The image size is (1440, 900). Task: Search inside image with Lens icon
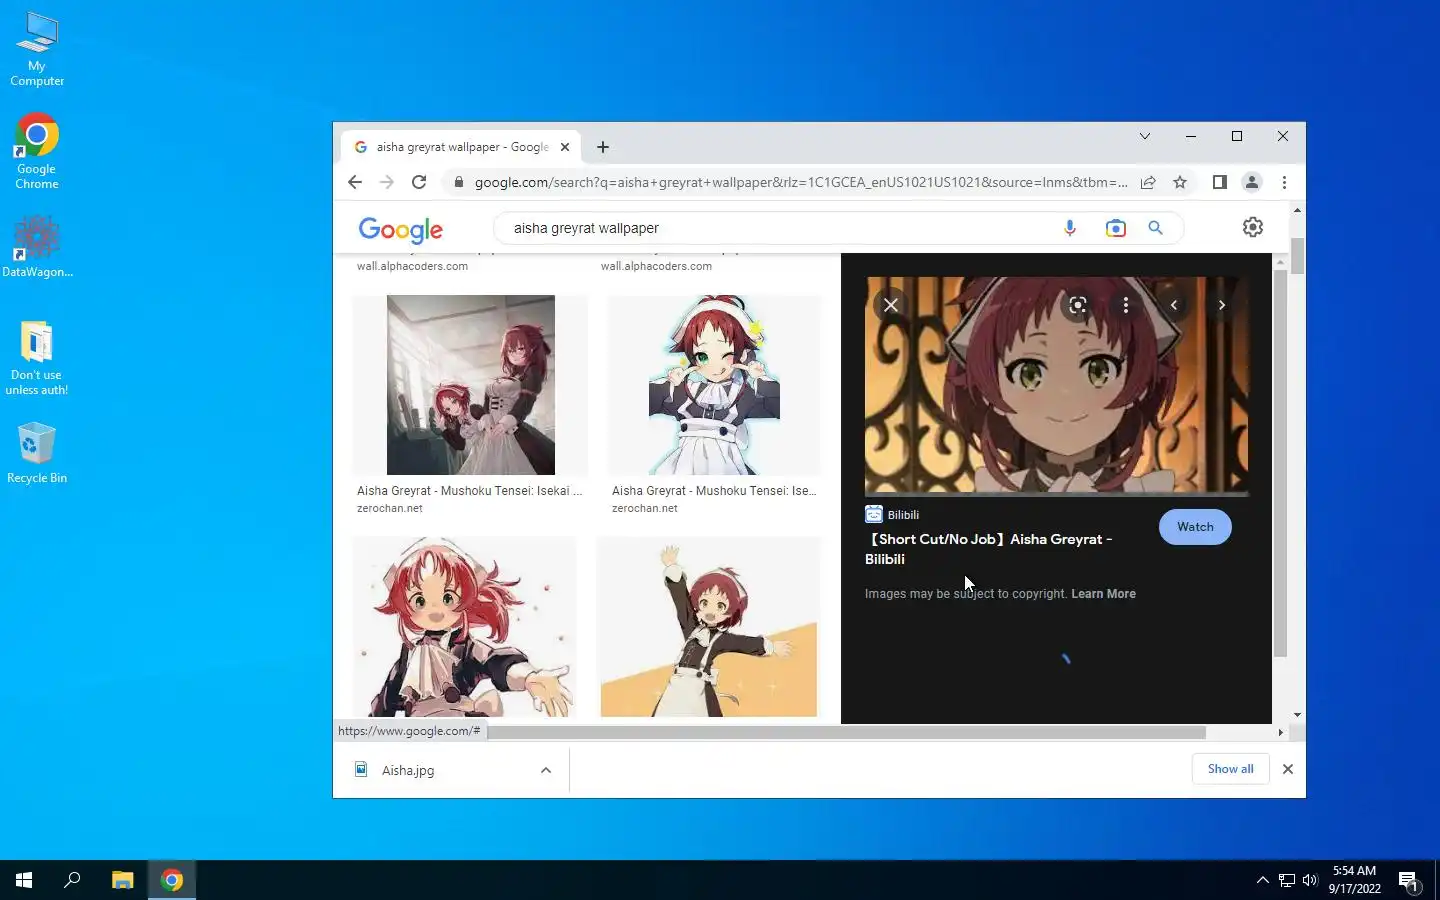1077,305
